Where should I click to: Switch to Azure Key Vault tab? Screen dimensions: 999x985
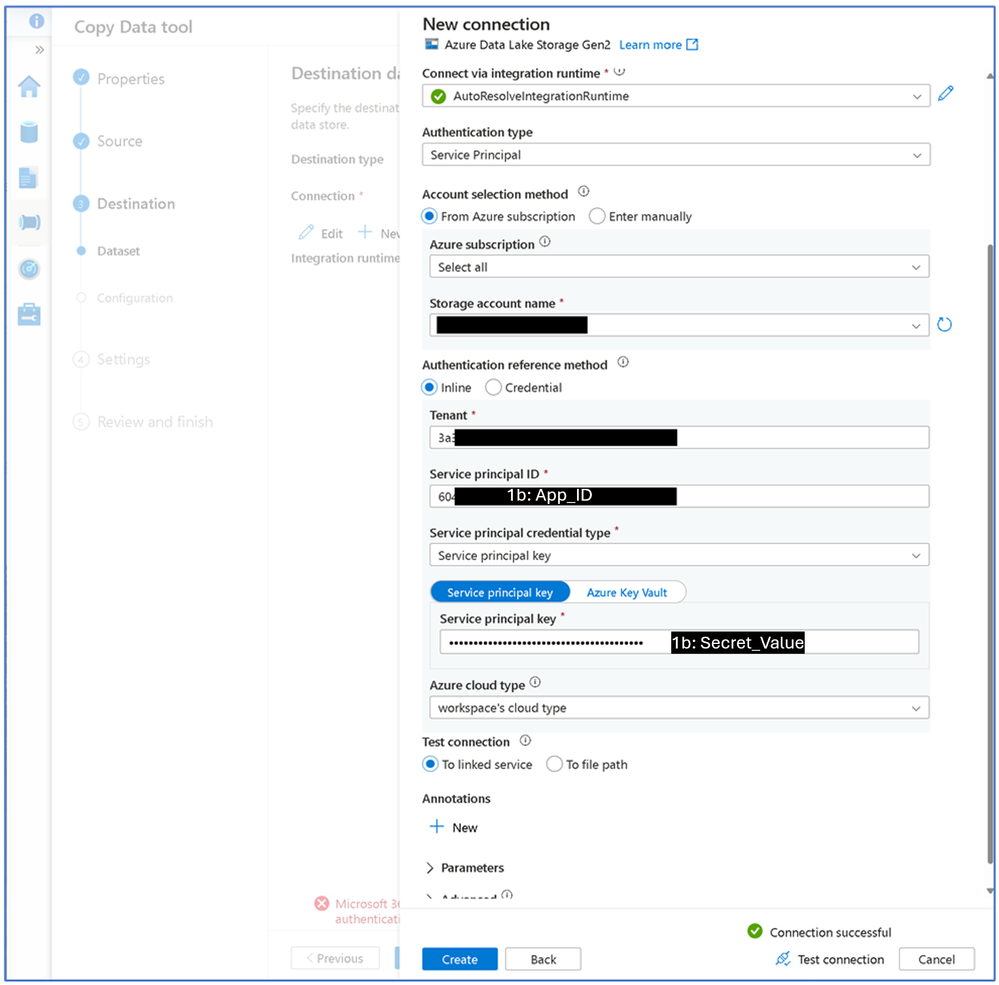click(x=627, y=593)
